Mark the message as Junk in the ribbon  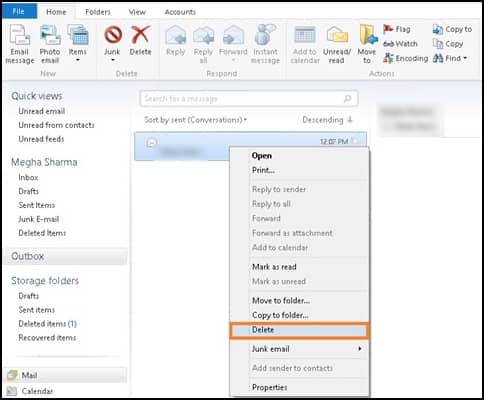(113, 35)
